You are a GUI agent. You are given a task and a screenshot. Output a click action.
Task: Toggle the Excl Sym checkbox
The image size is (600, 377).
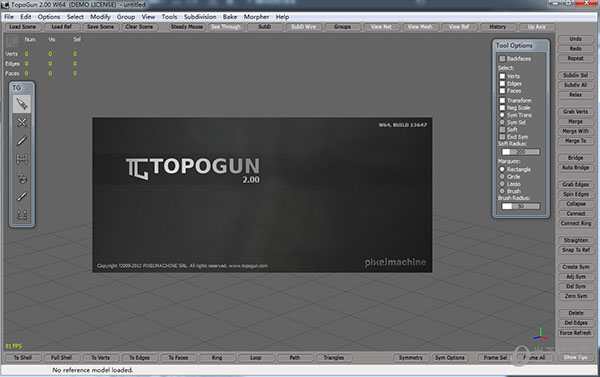pyautogui.click(x=502, y=137)
